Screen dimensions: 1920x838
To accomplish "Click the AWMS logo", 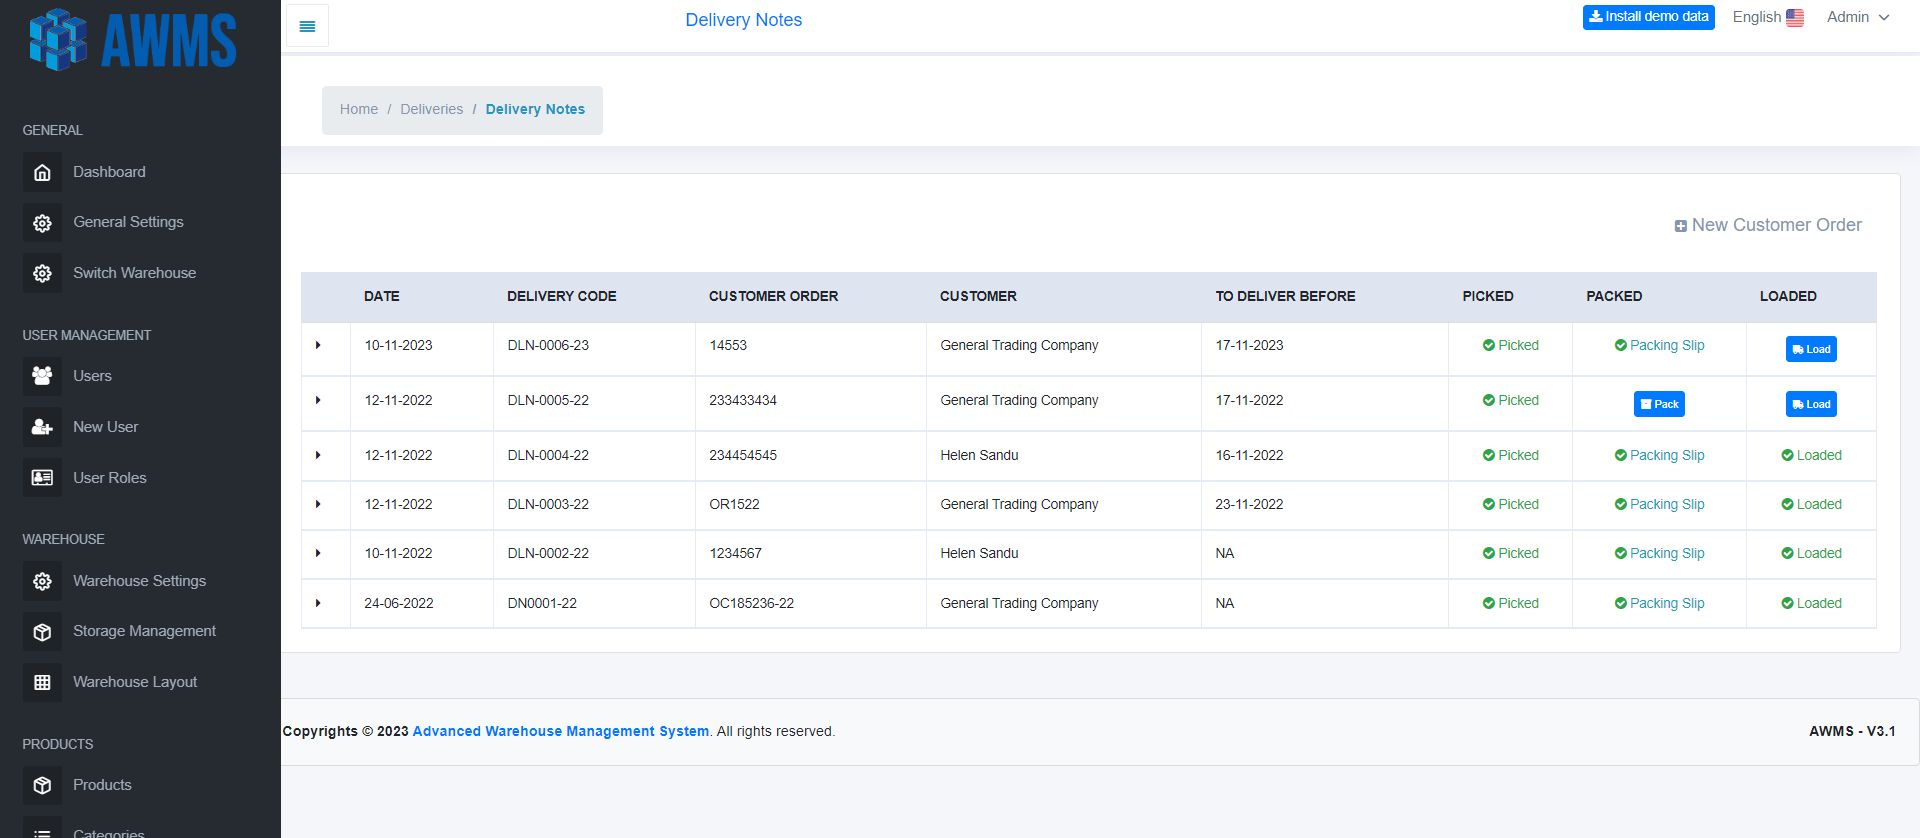I will tap(133, 41).
